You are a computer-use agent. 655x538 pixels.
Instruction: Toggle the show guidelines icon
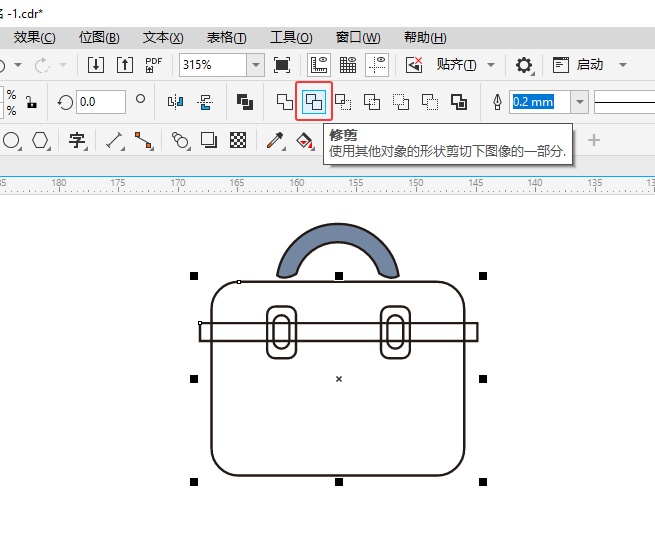377,65
